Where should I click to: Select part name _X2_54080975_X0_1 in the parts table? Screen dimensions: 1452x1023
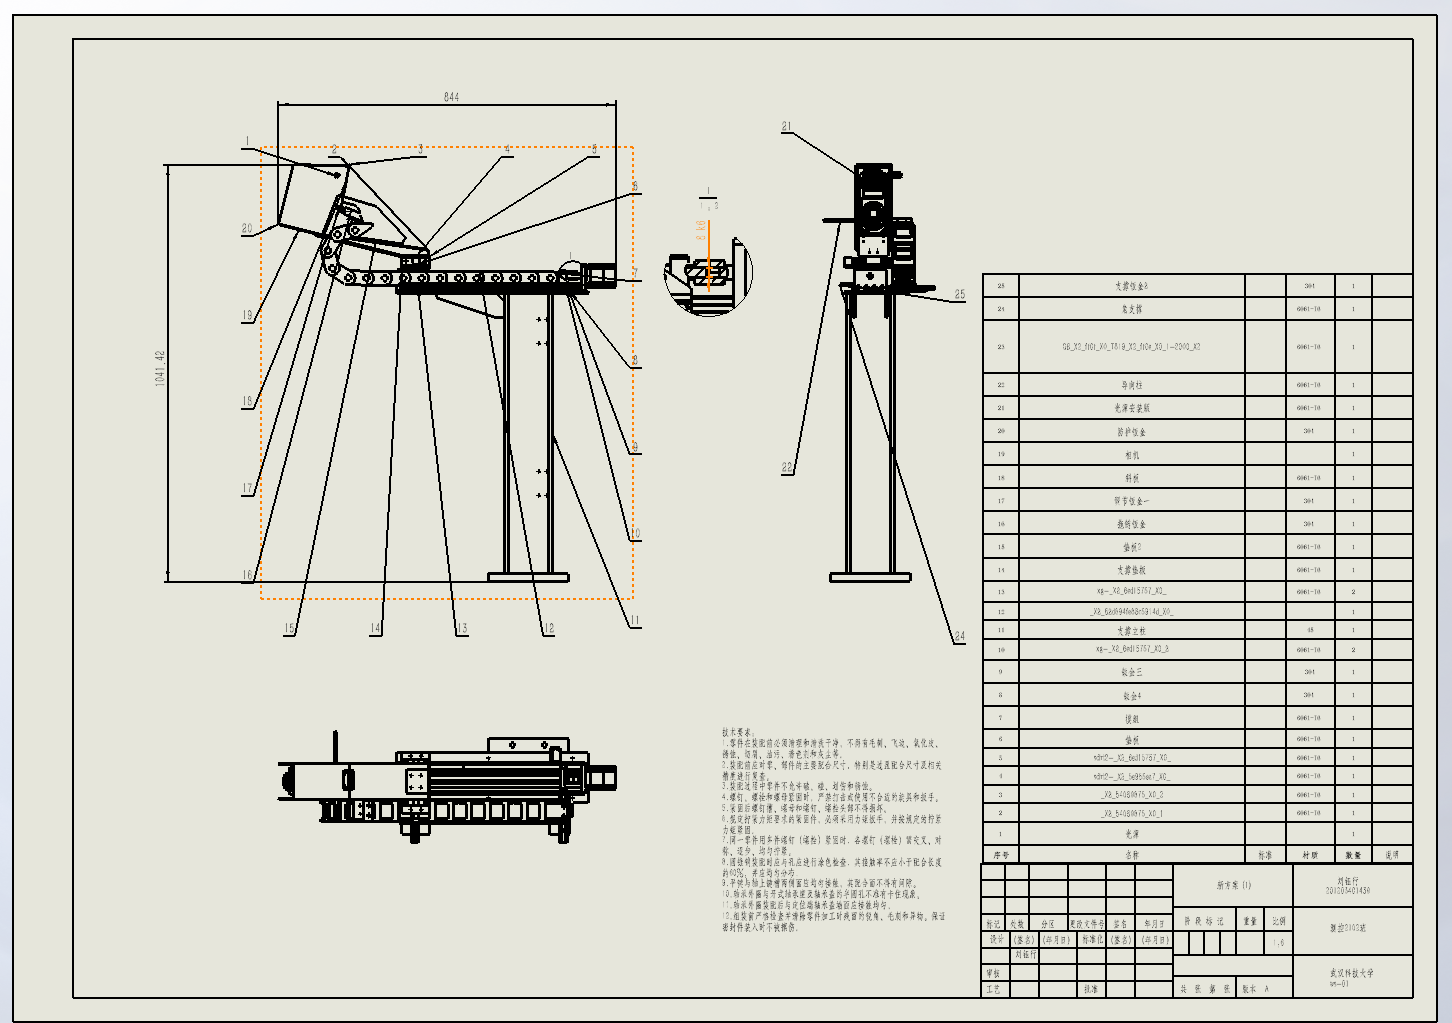click(1131, 814)
